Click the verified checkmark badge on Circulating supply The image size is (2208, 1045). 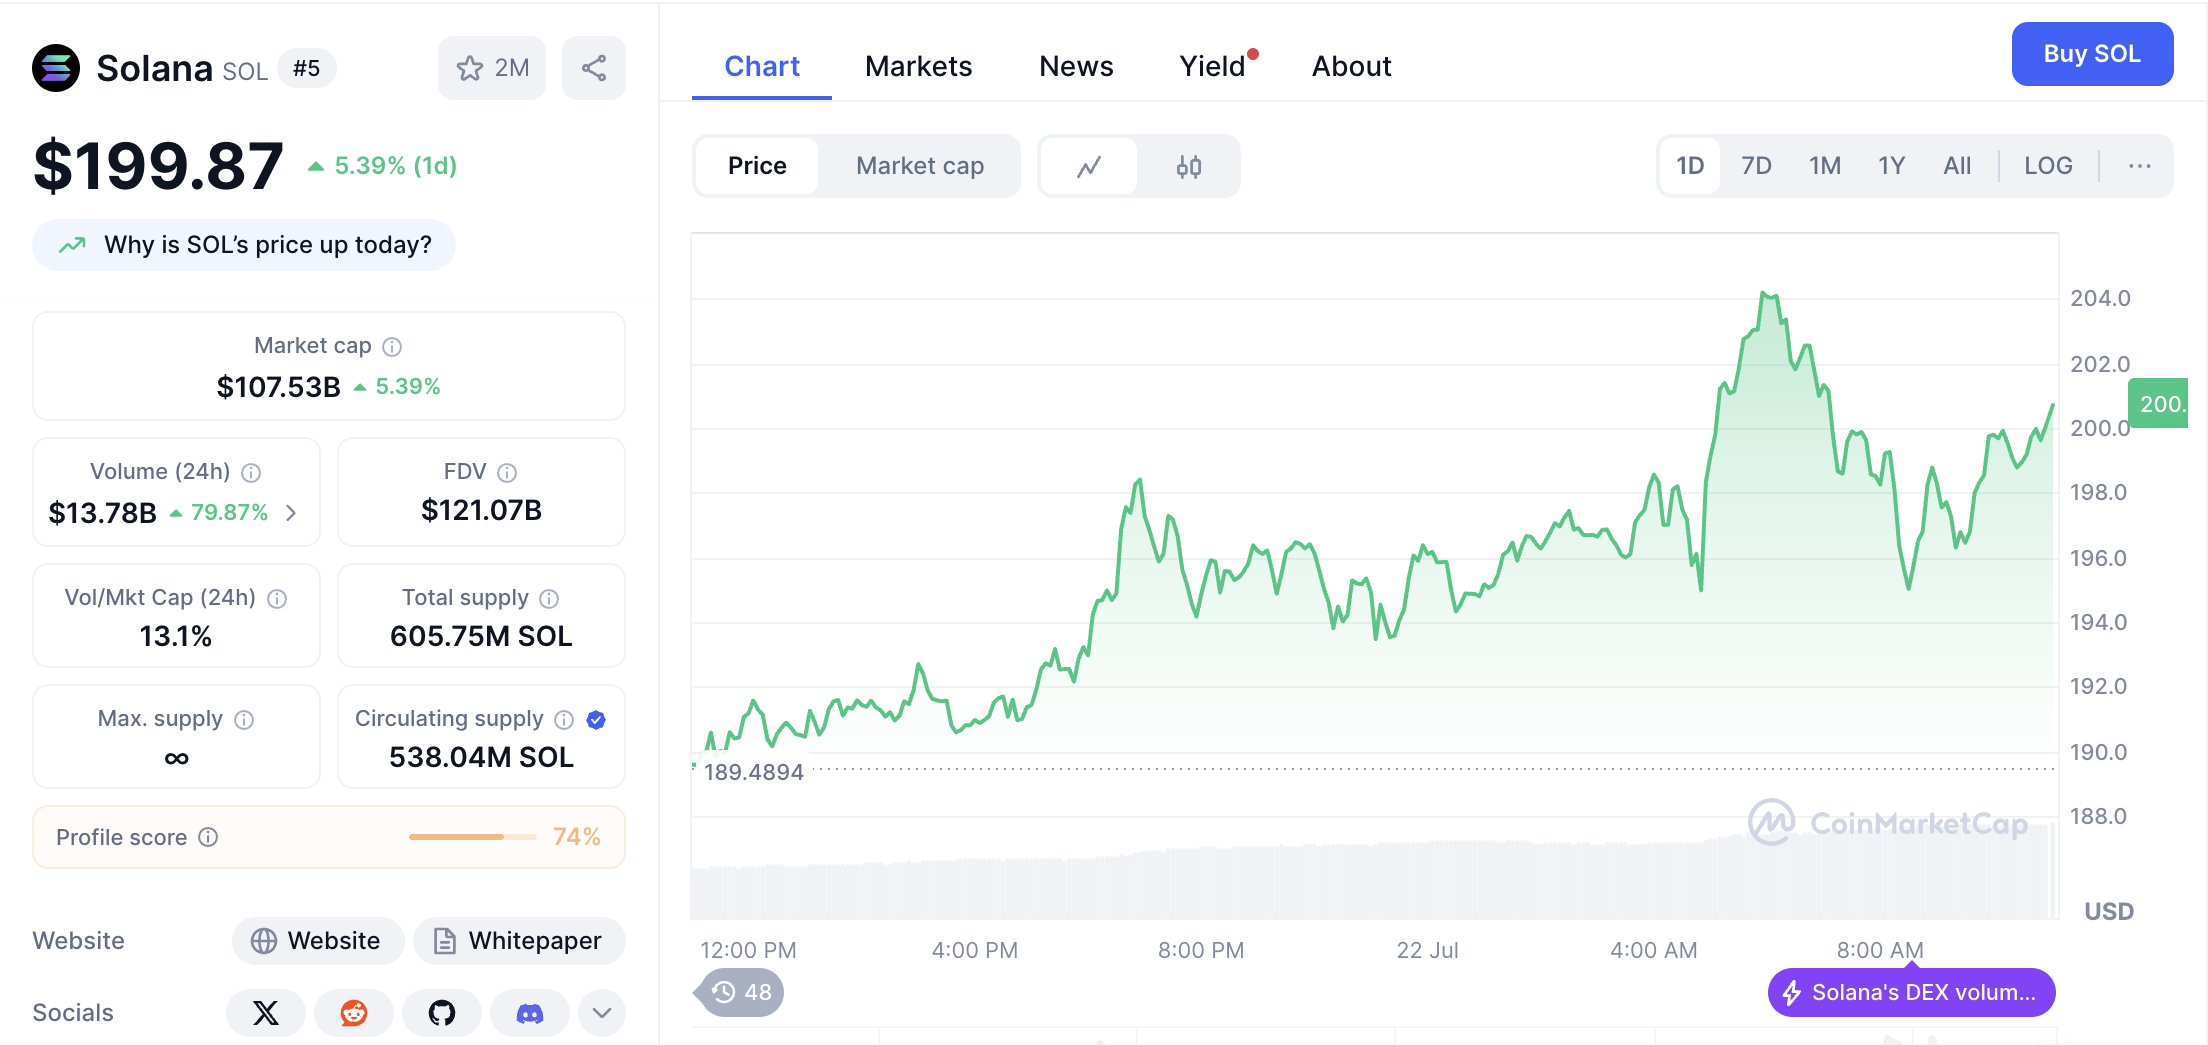pyautogui.click(x=596, y=720)
